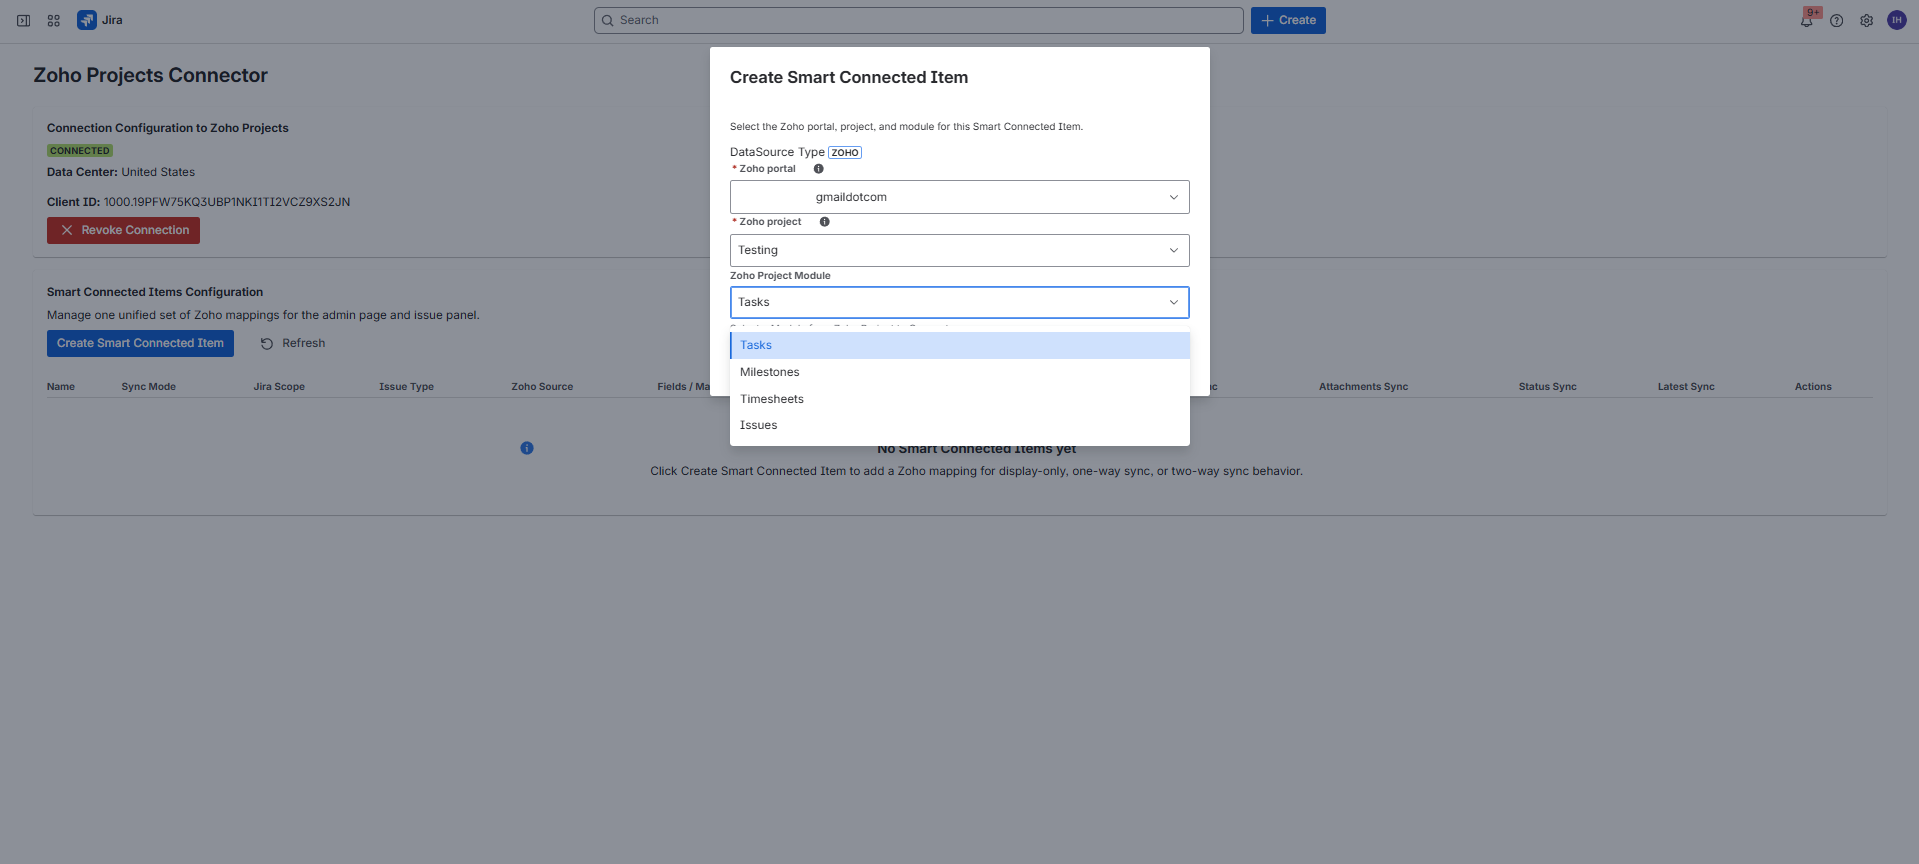The width and height of the screenshot is (1919, 864).
Task: Toggle the sidebar collapse icon
Action: tap(23, 20)
